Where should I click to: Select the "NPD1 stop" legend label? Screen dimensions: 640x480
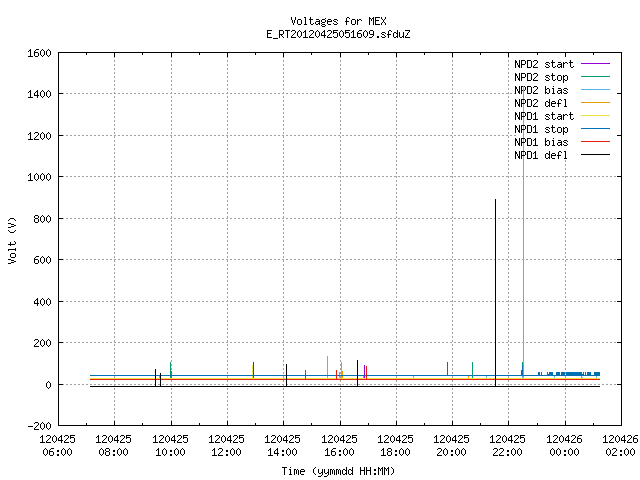pos(541,129)
